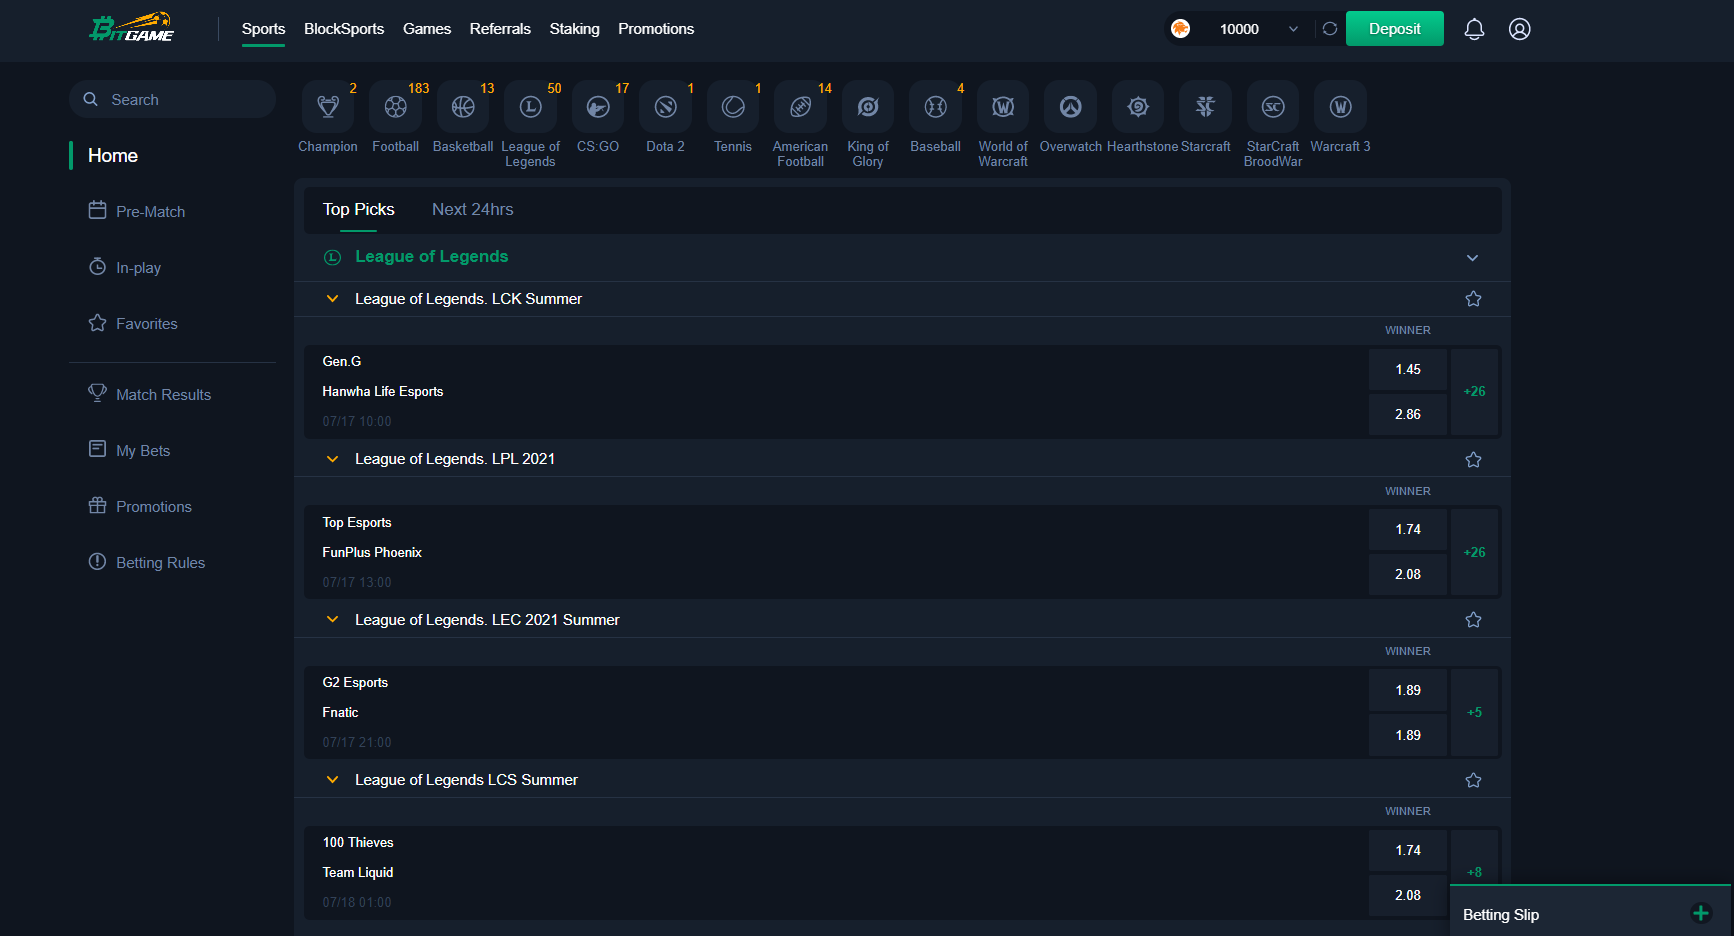Click the Search input field
Image resolution: width=1734 pixels, height=936 pixels.
172,99
